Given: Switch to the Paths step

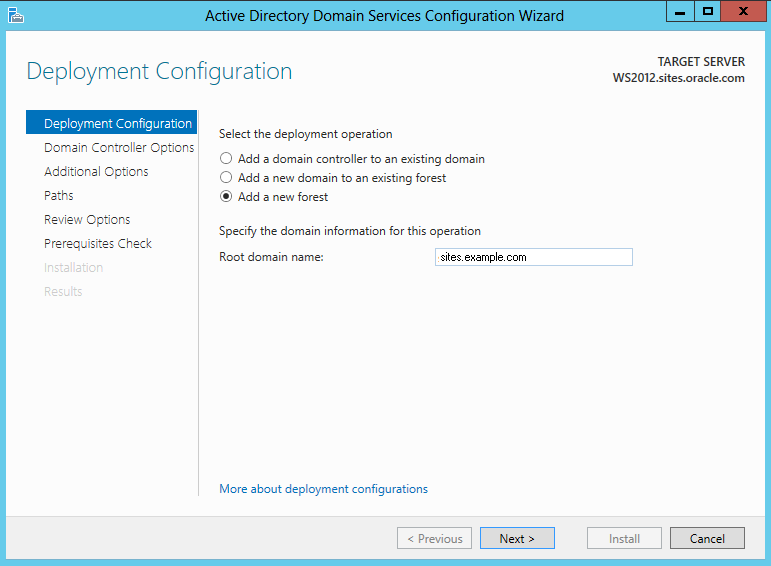Looking at the screenshot, I should (59, 195).
